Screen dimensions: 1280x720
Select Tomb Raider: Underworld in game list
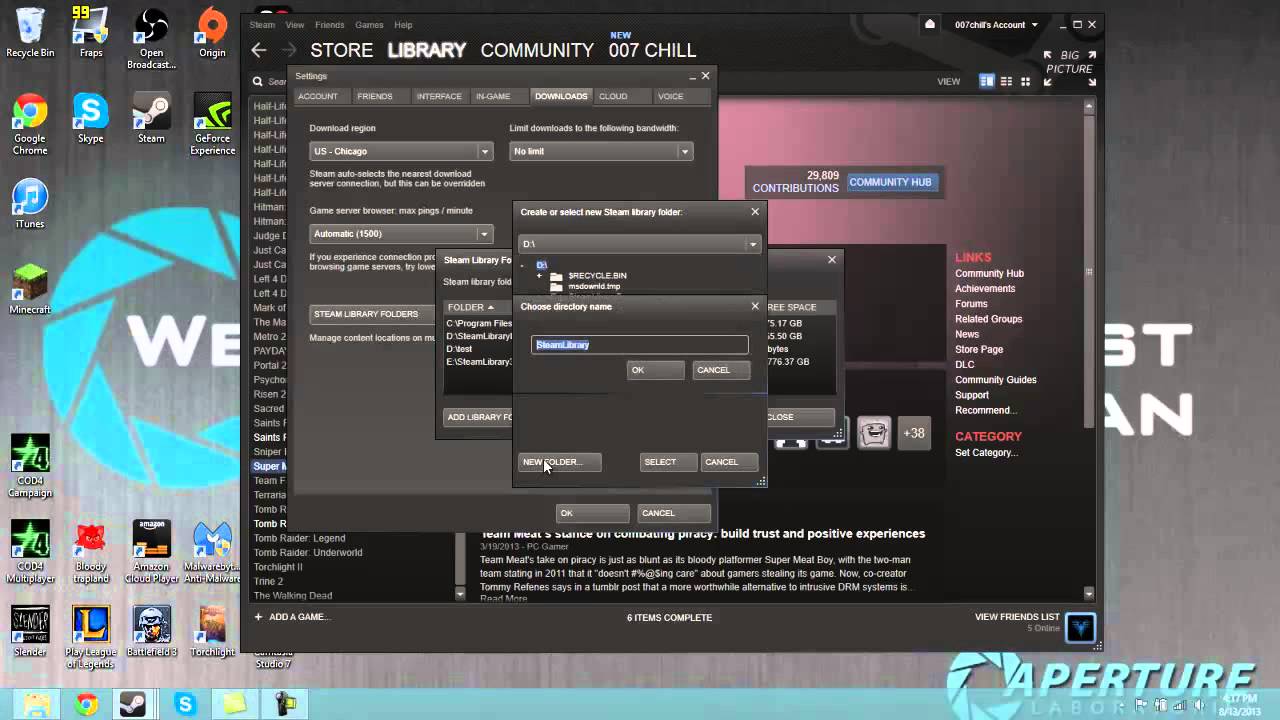click(x=308, y=552)
